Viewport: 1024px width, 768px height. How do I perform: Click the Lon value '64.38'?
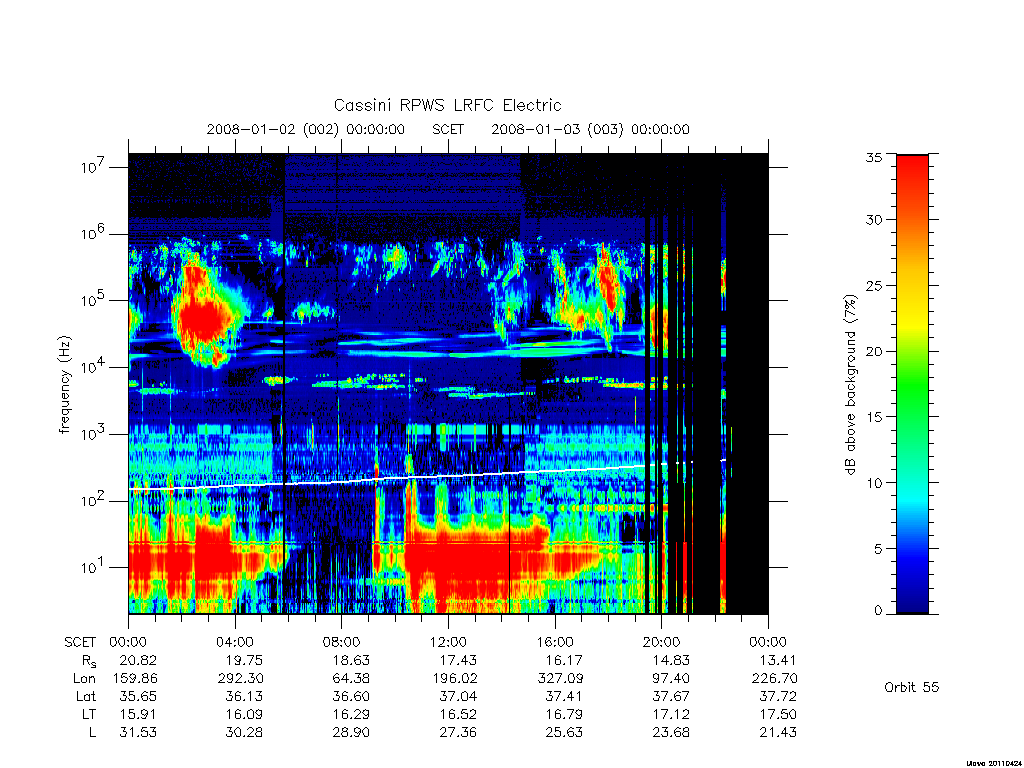(351, 679)
